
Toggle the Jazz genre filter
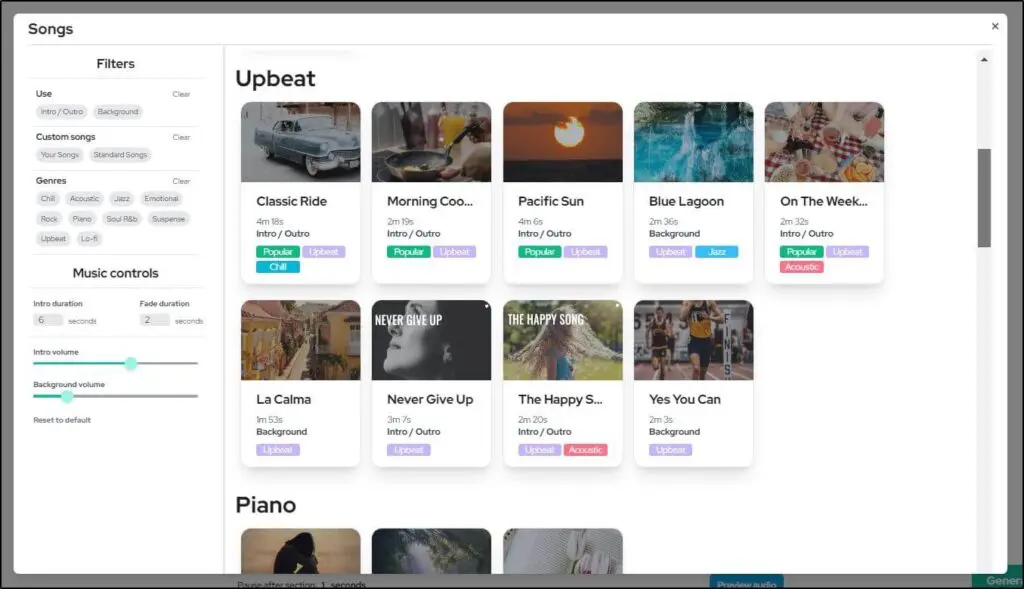[121, 198]
